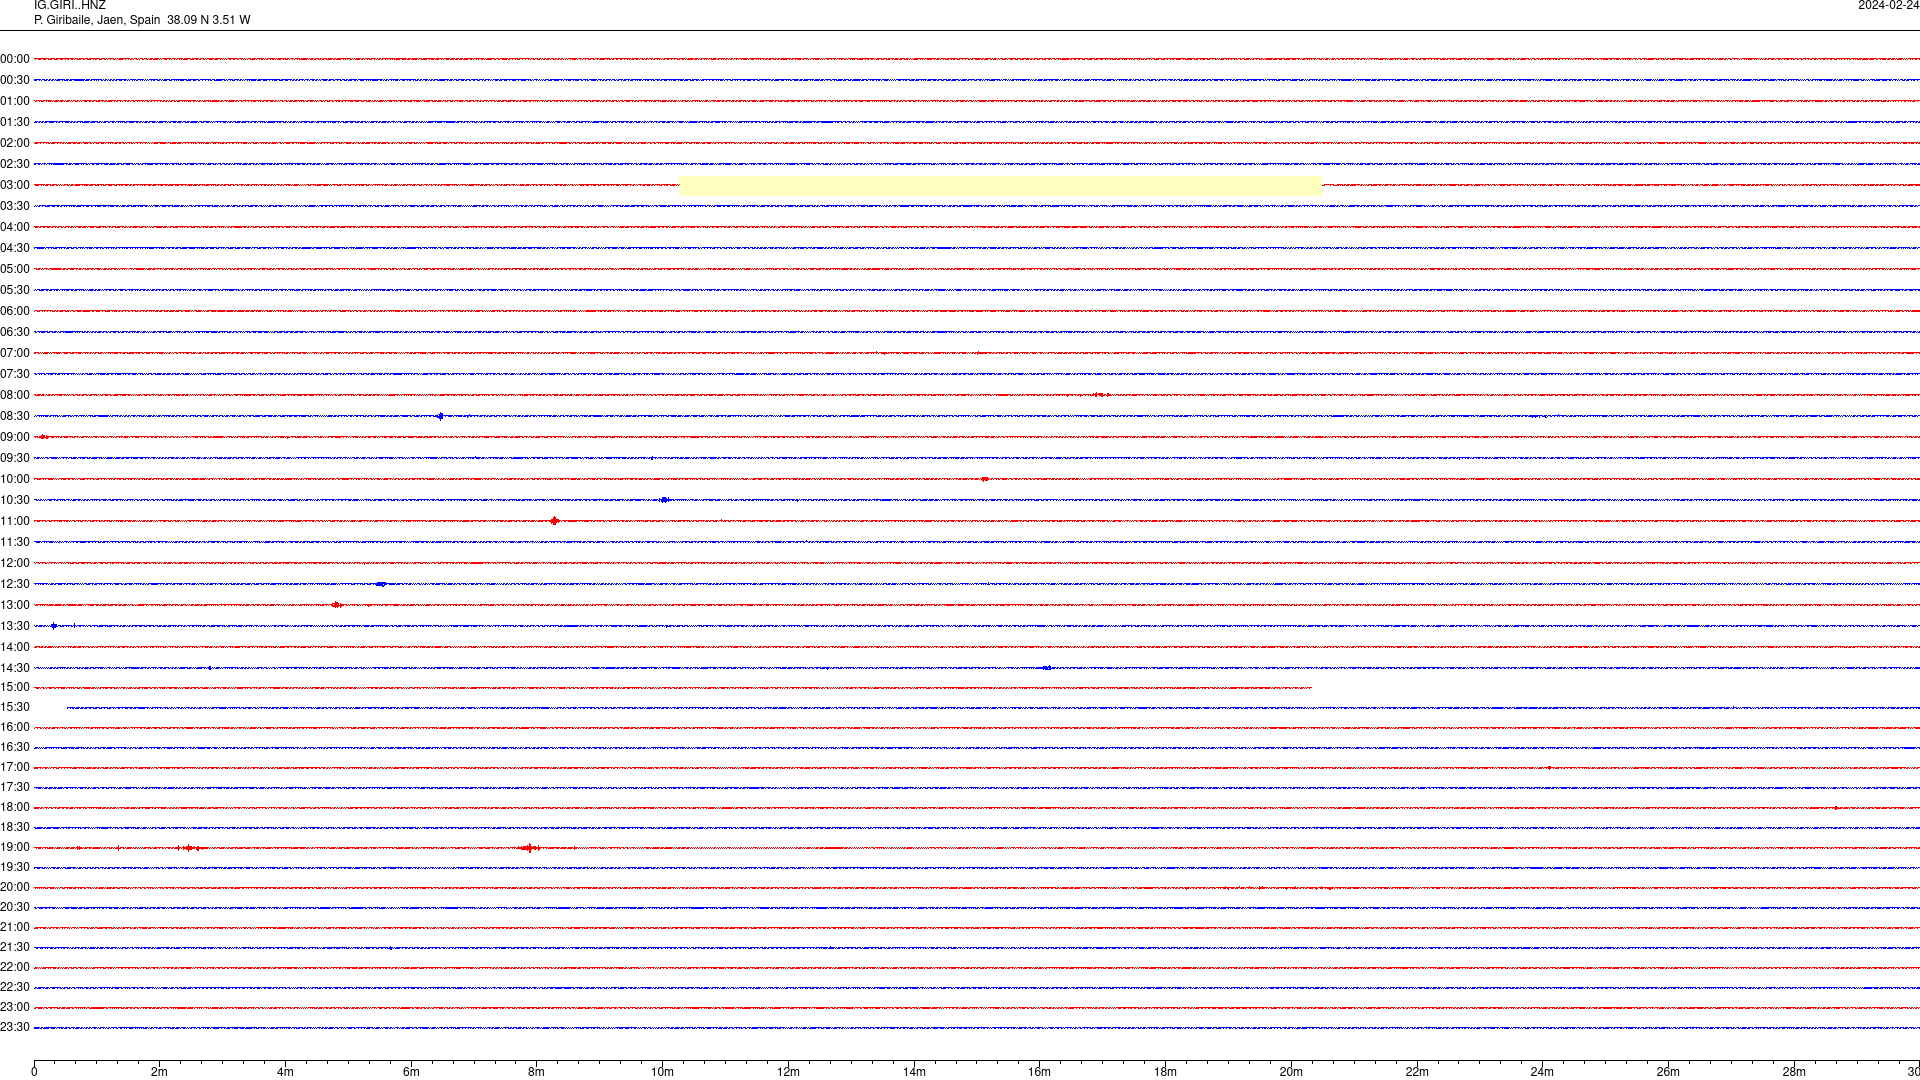Click the 2m tick label on the time axis
Image resolution: width=1920 pixels, height=1080 pixels.
pyautogui.click(x=160, y=1072)
